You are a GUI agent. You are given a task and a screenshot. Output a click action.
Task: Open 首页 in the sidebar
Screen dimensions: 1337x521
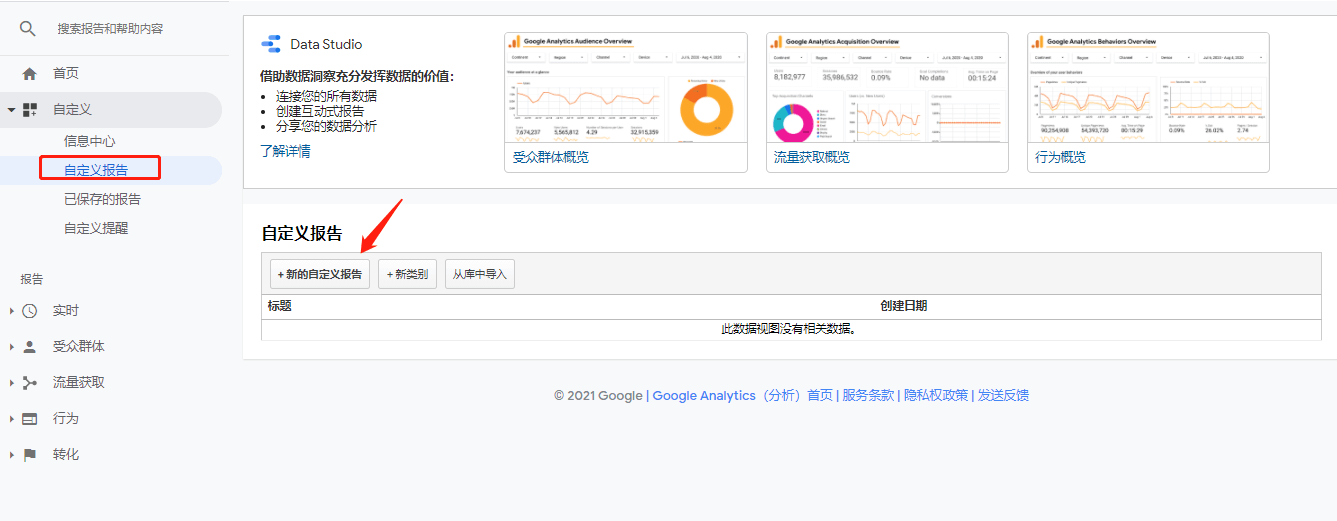(x=66, y=74)
